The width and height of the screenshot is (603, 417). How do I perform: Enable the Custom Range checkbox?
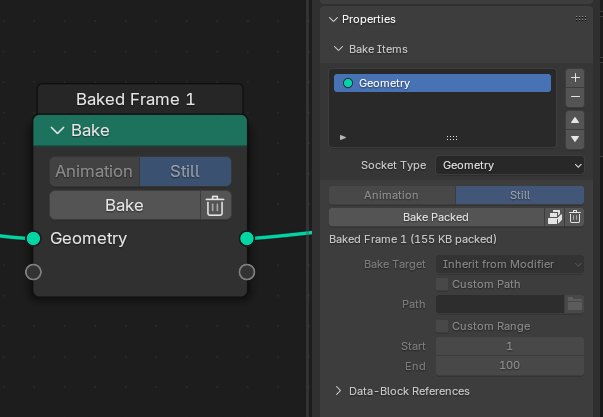(x=442, y=326)
